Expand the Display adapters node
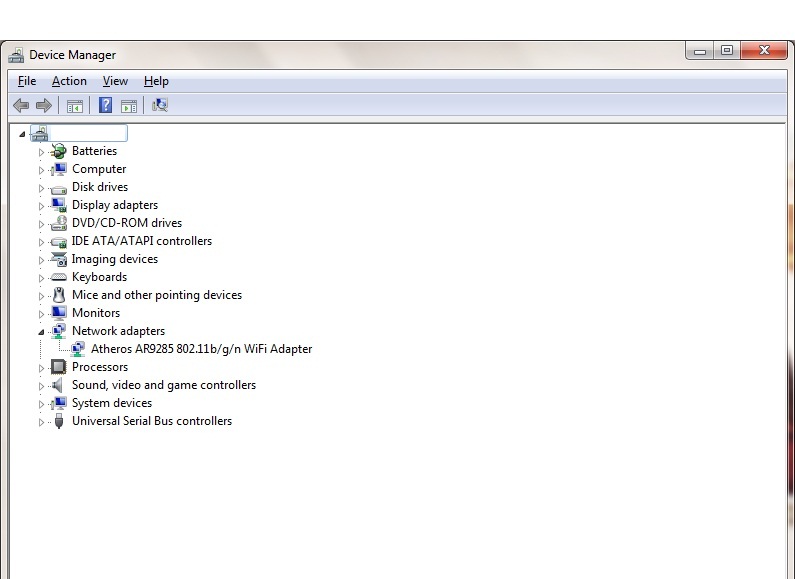Screen dimensions: 795x579 pos(42,206)
